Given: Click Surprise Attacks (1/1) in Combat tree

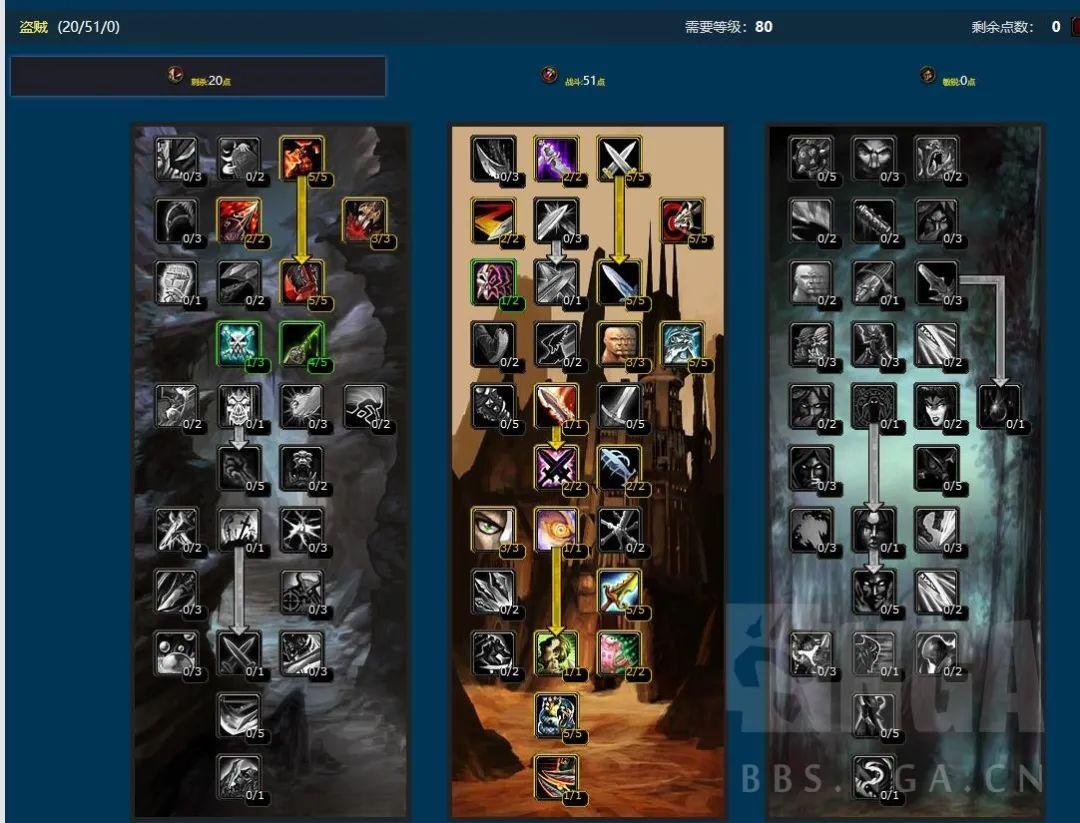Looking at the screenshot, I should coord(556,653).
